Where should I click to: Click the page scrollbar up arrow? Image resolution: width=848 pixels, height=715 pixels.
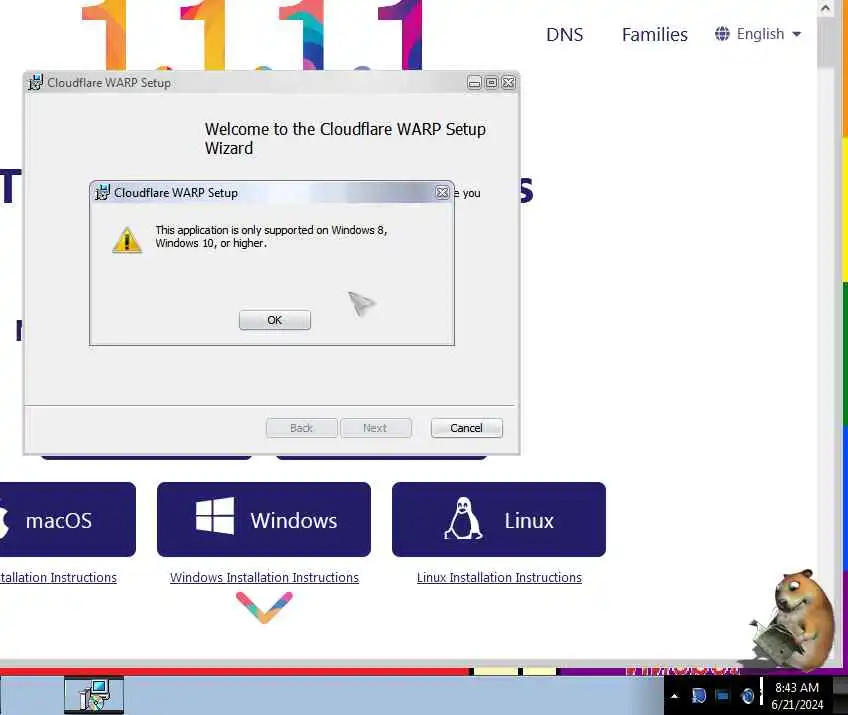click(x=825, y=8)
